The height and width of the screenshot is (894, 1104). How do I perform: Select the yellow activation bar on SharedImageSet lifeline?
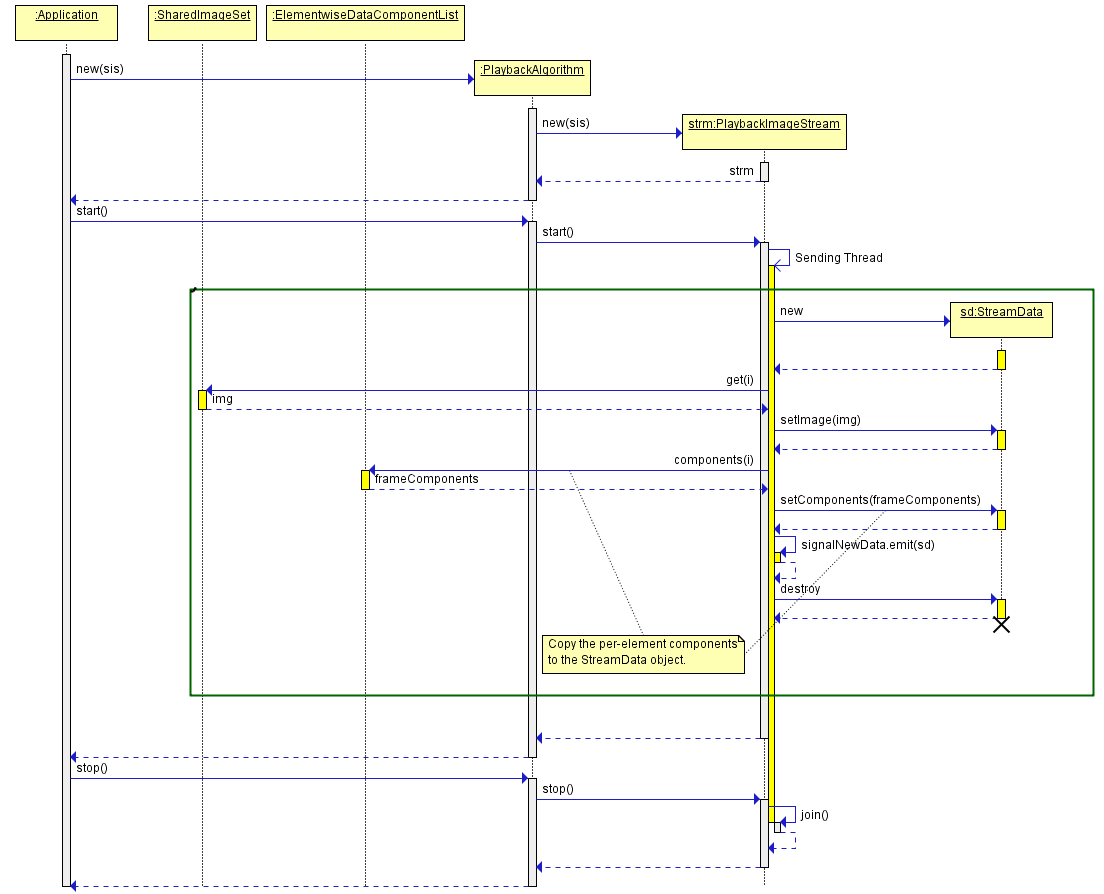pos(202,400)
